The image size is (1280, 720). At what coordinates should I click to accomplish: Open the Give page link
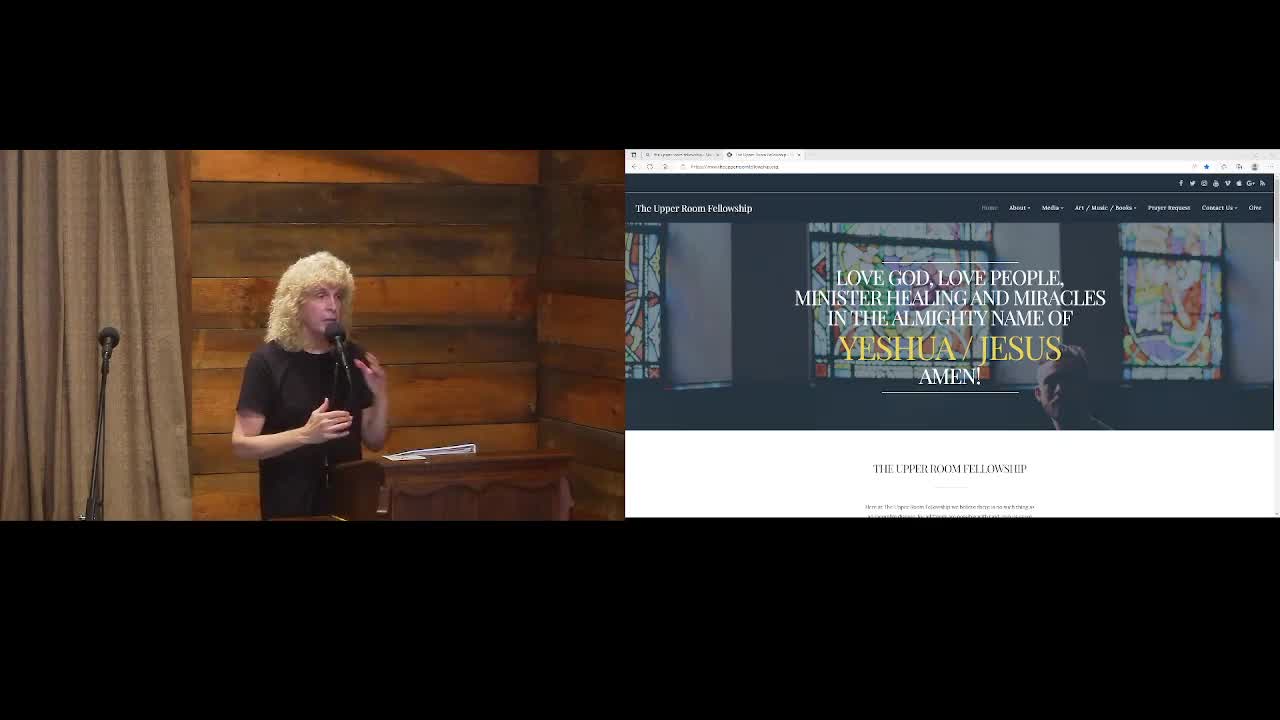pos(1255,208)
